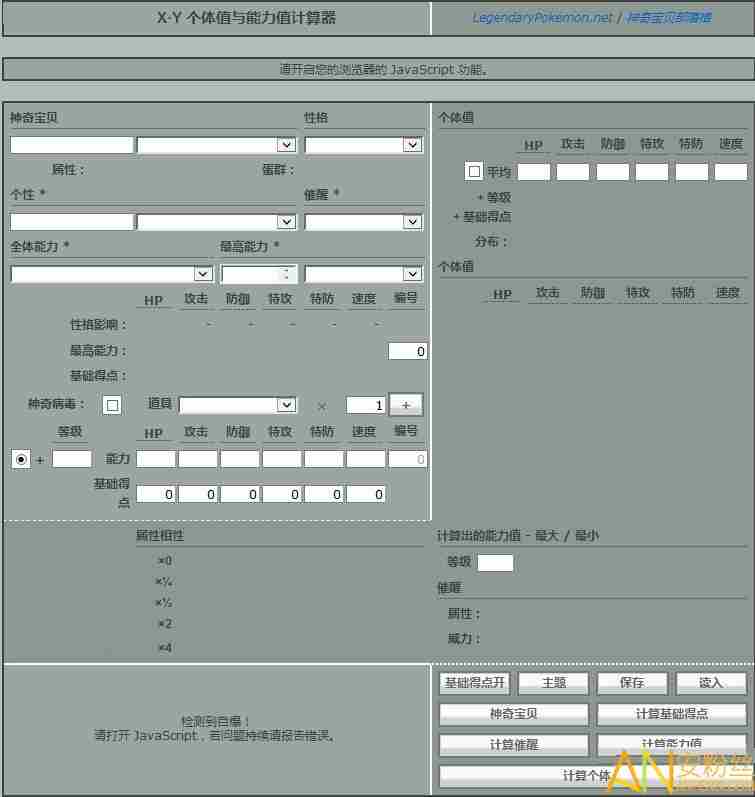Click the 最高能力 number spinner field
The height and width of the screenshot is (797, 755).
pyautogui.click(x=258, y=274)
